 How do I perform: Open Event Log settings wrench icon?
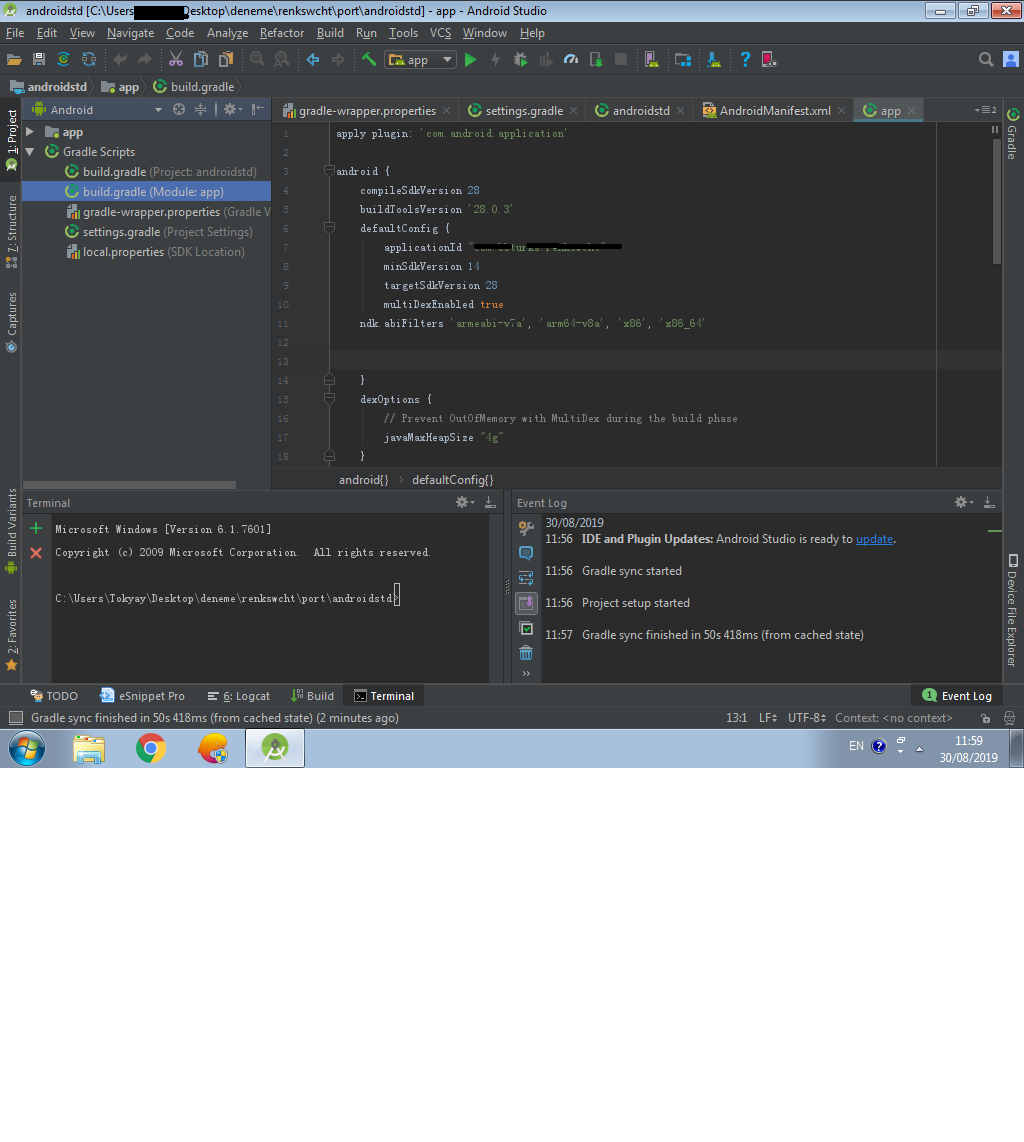pyautogui.click(x=526, y=528)
